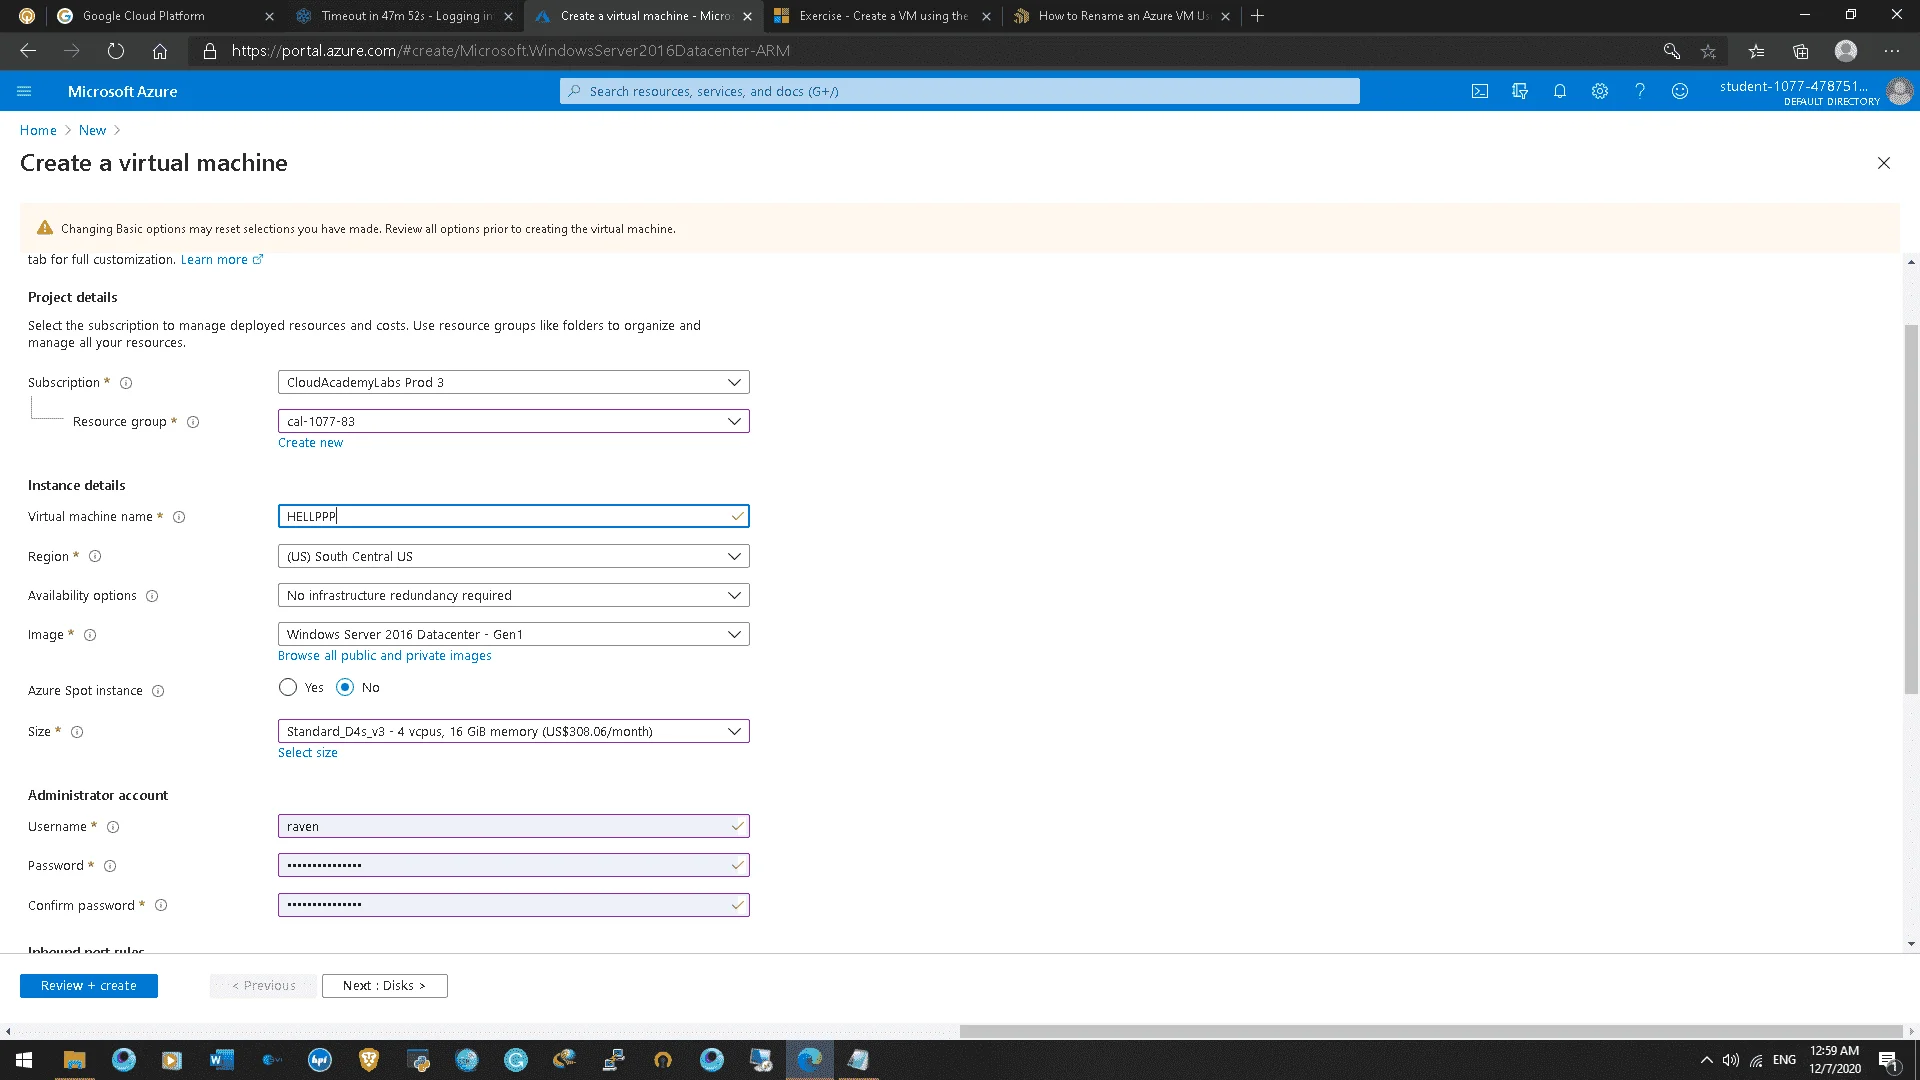The width and height of the screenshot is (1920, 1080).
Task: Open the Image dropdown
Action: [x=513, y=634]
